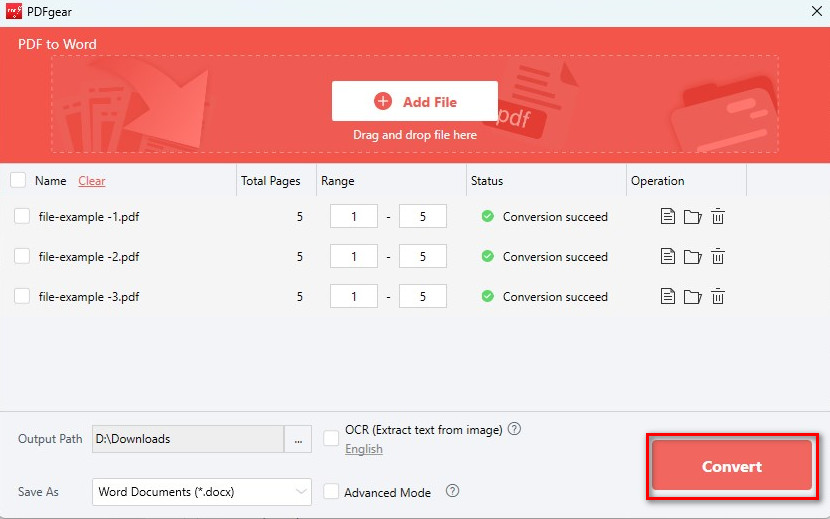The height and width of the screenshot is (519, 830).
Task: Open converted document for file-example -2.pdf
Action: pos(668,257)
